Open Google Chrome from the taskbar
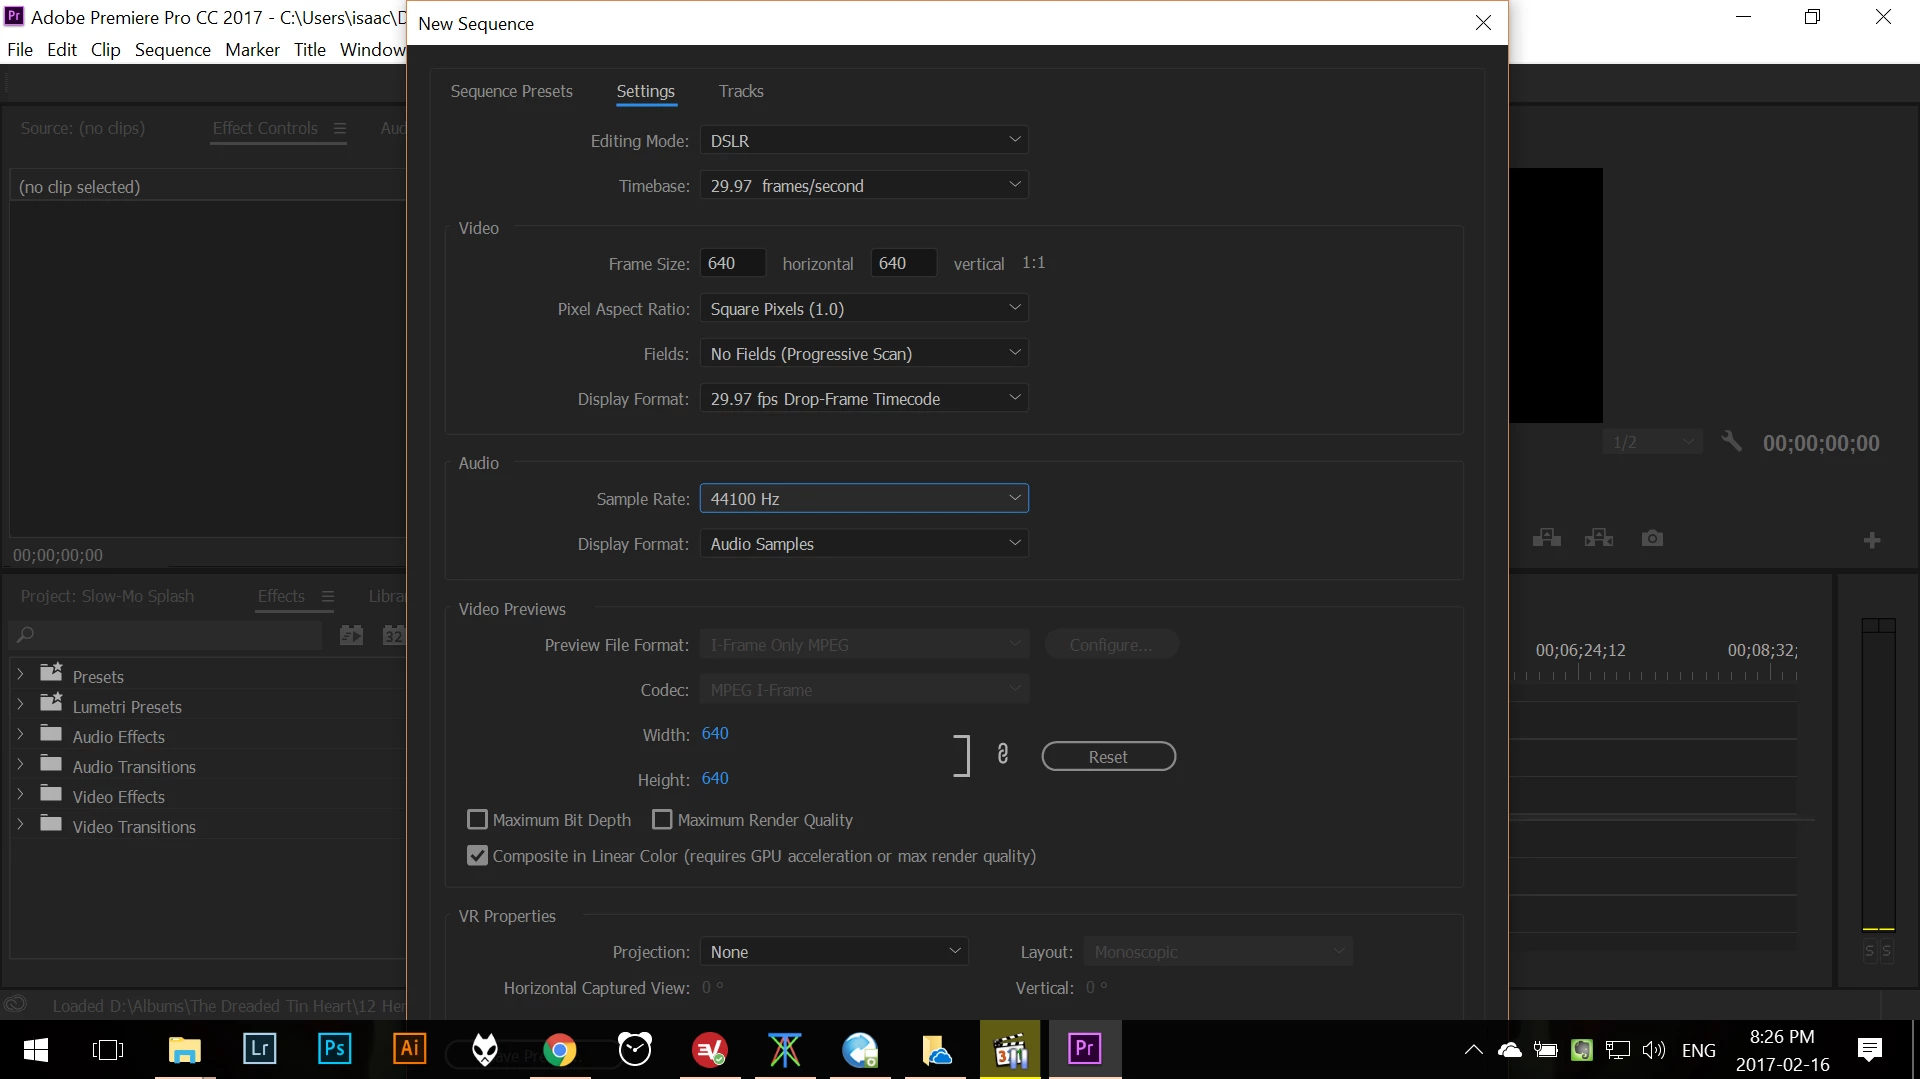 [x=560, y=1050]
